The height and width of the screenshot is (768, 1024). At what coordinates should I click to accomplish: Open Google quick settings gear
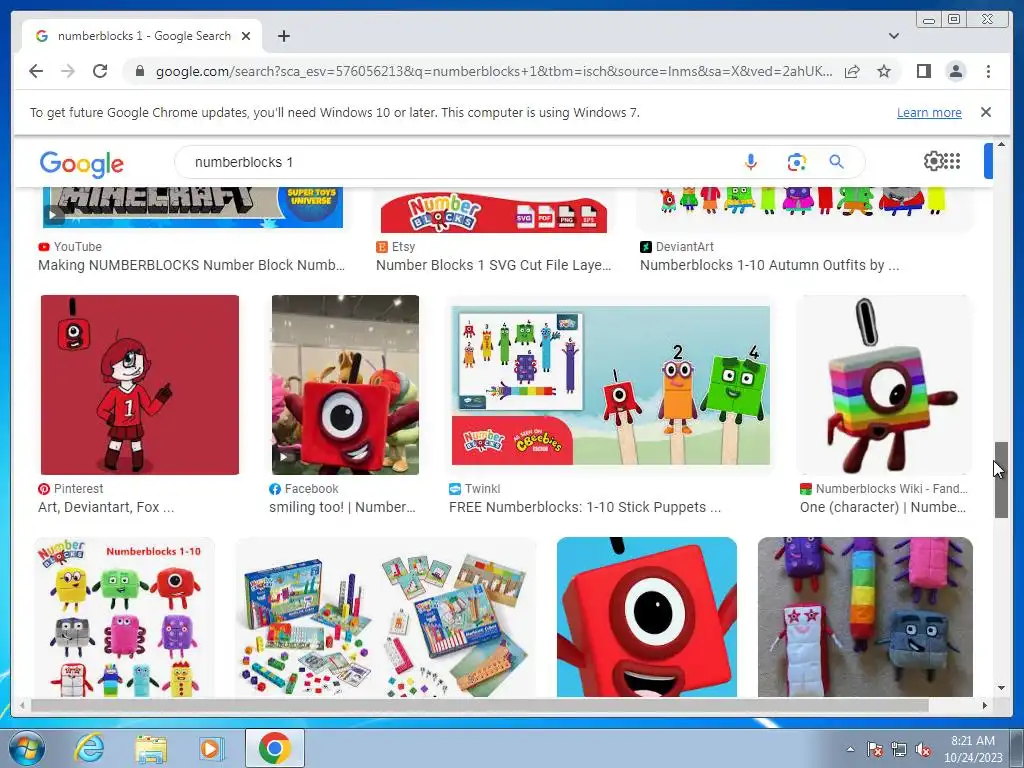tap(933, 161)
